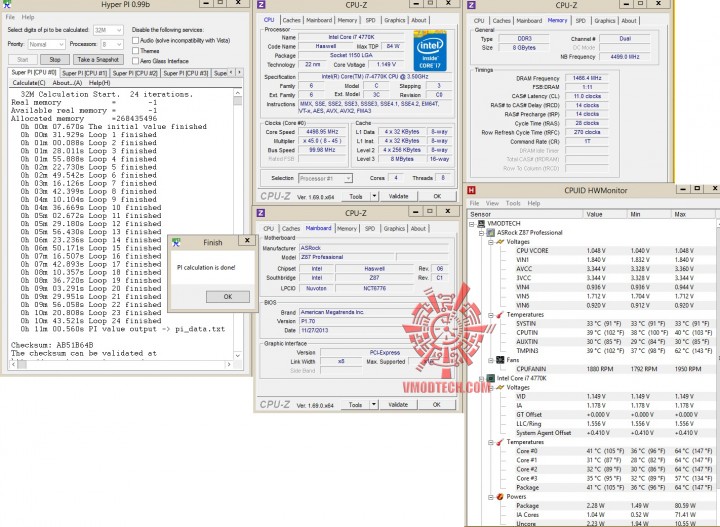Viewport: 720px width, 527px height.
Task: Toggle the Themes checkbox in Hyper PI
Action: [135, 50]
